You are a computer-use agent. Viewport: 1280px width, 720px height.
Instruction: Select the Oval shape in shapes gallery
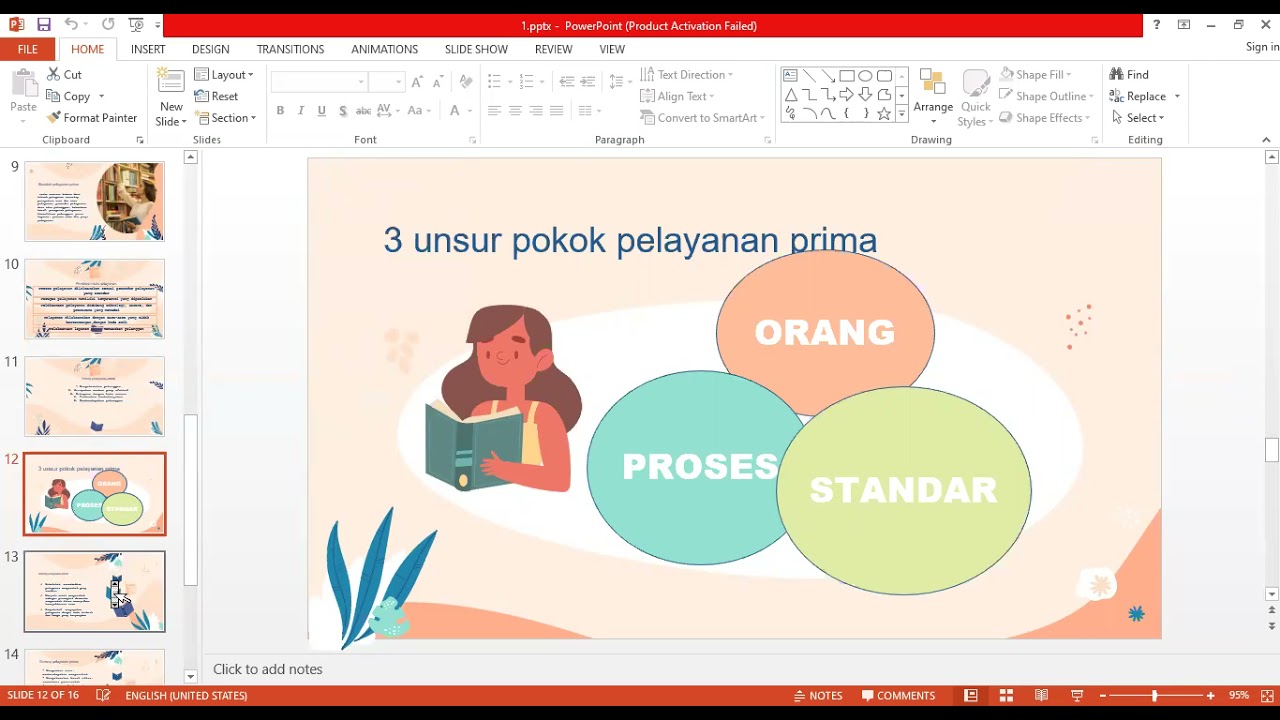point(865,76)
